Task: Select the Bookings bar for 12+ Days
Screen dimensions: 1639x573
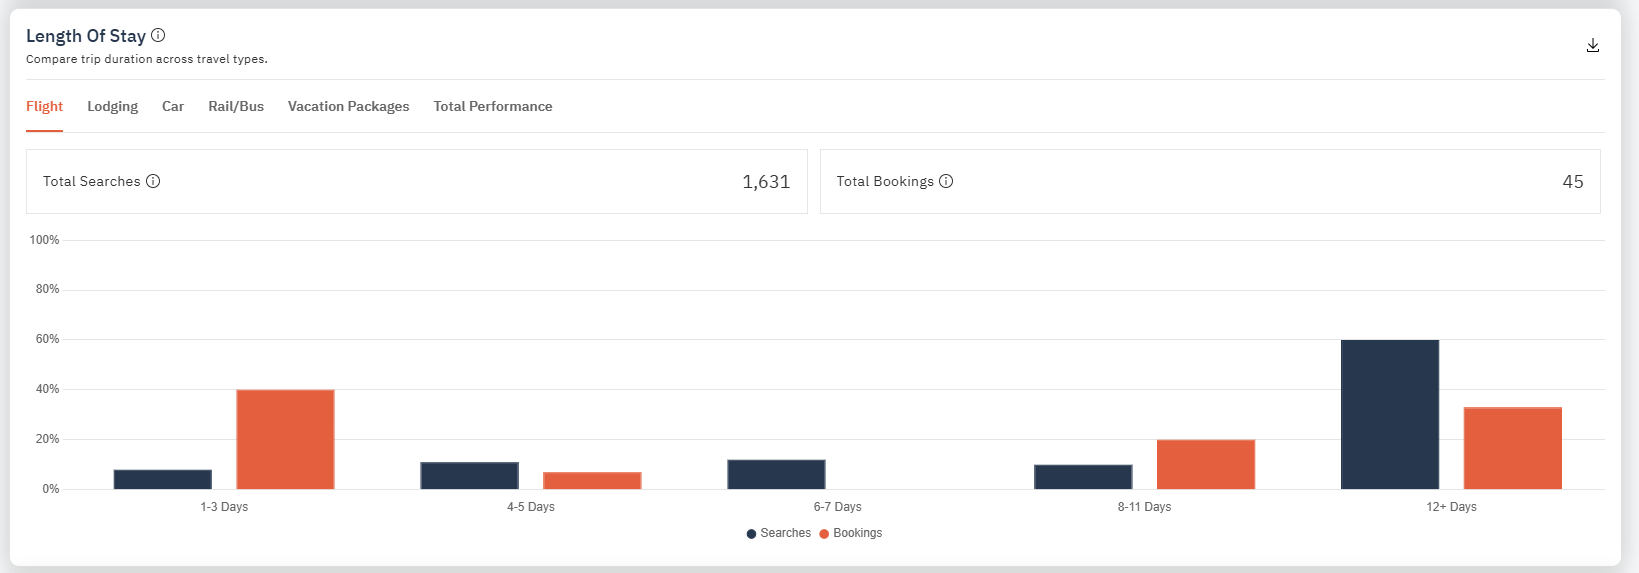Action: [1512, 448]
